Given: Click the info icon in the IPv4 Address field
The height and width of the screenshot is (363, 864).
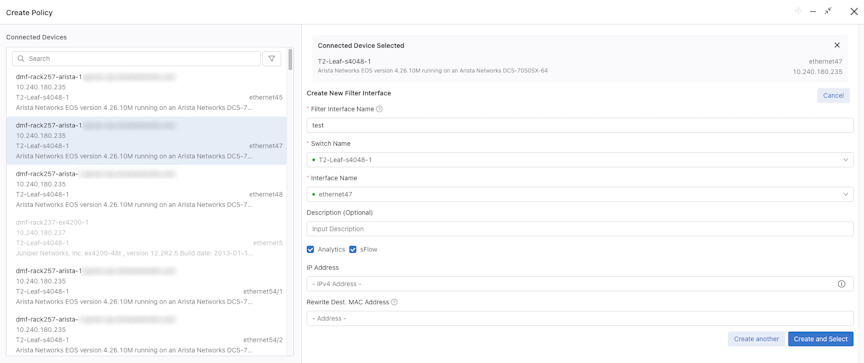Looking at the screenshot, I should pyautogui.click(x=841, y=284).
